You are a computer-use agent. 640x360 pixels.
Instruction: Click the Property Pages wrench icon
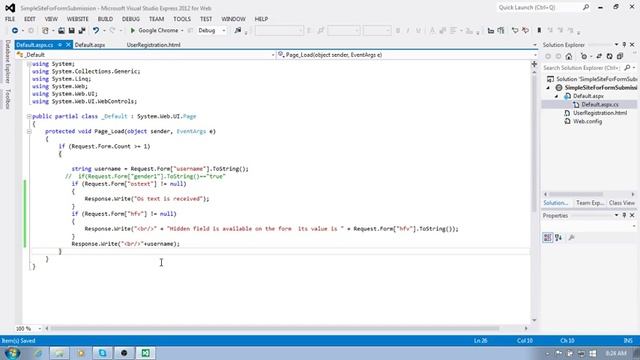571,238
